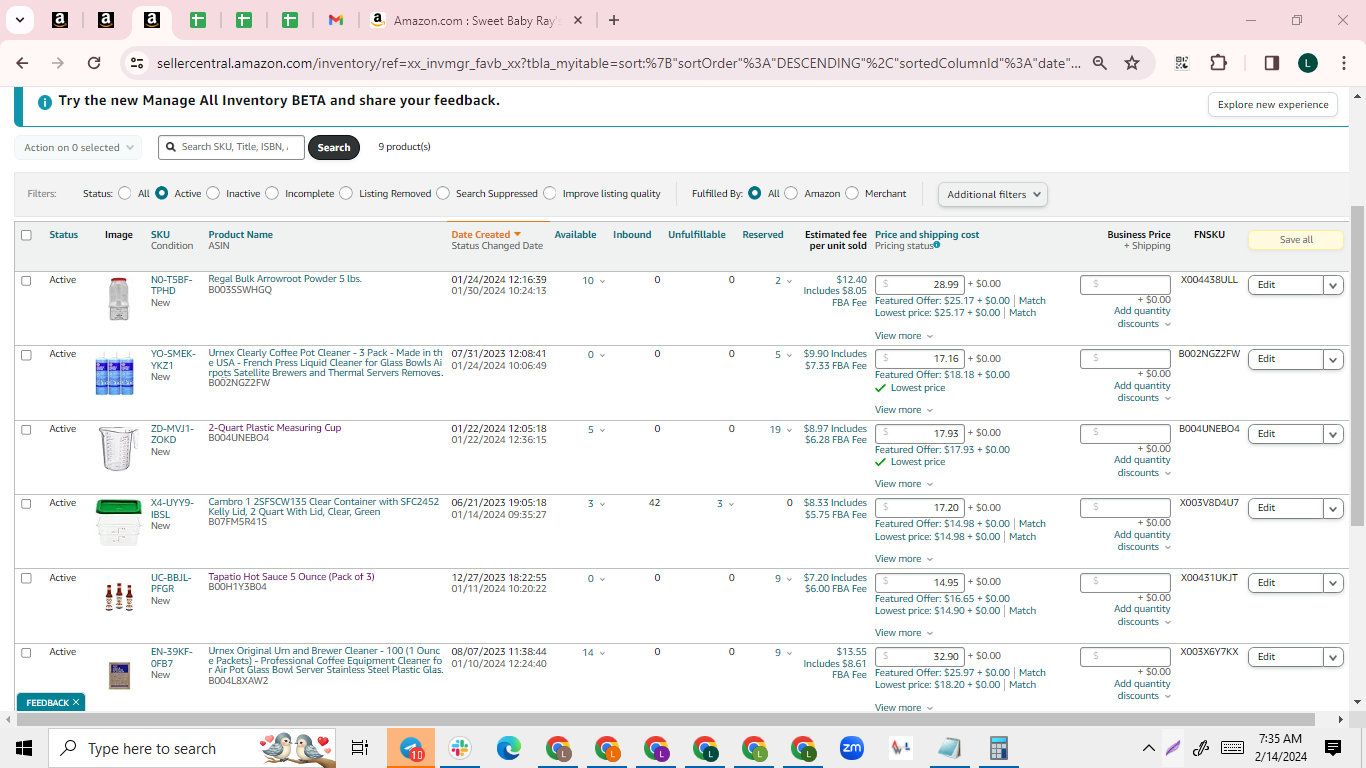Open Windows Start menu
This screenshot has height=768, width=1366.
click(x=24, y=748)
